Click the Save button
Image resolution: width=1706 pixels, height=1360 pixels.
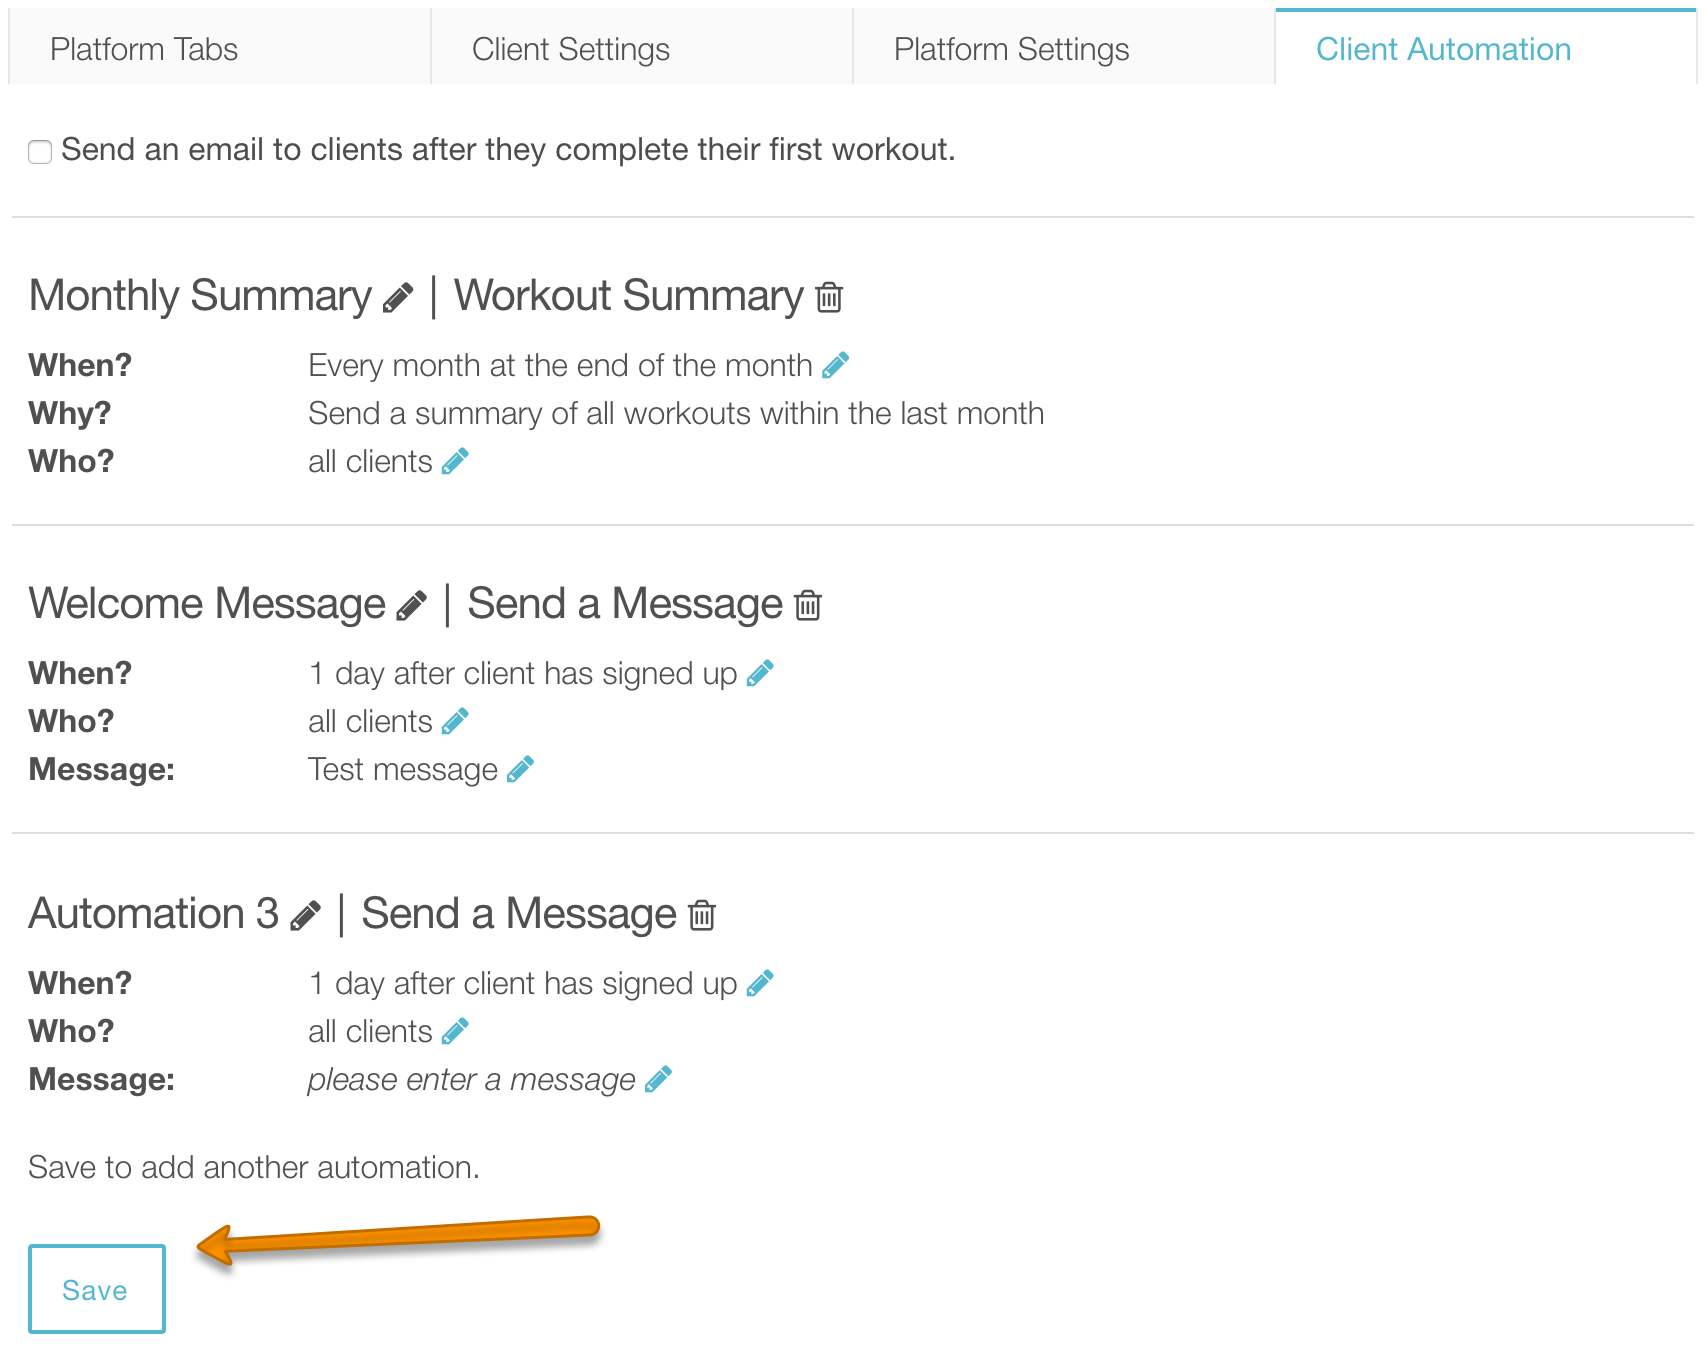click(x=96, y=1289)
